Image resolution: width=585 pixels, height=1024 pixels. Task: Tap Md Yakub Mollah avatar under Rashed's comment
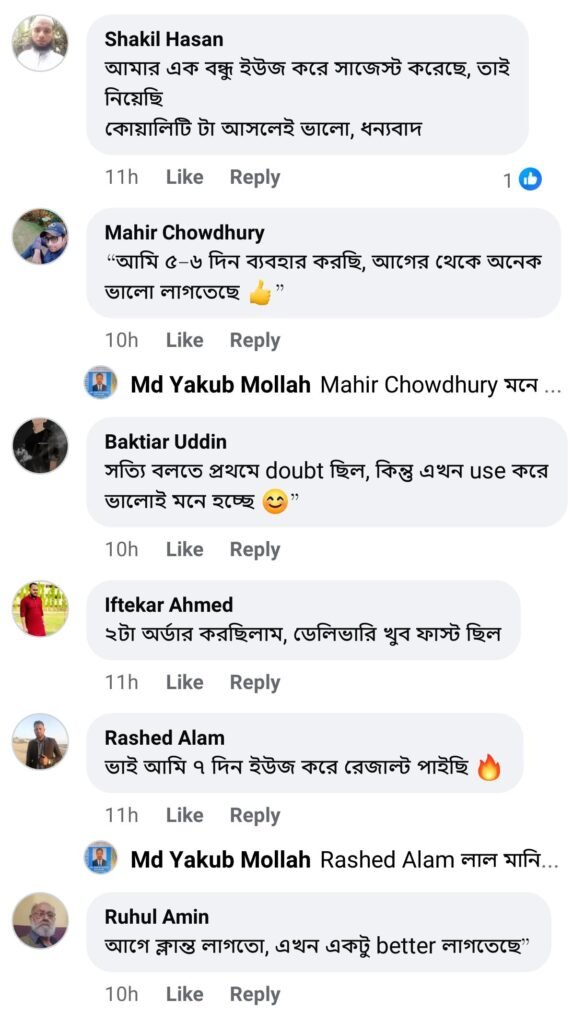101,857
